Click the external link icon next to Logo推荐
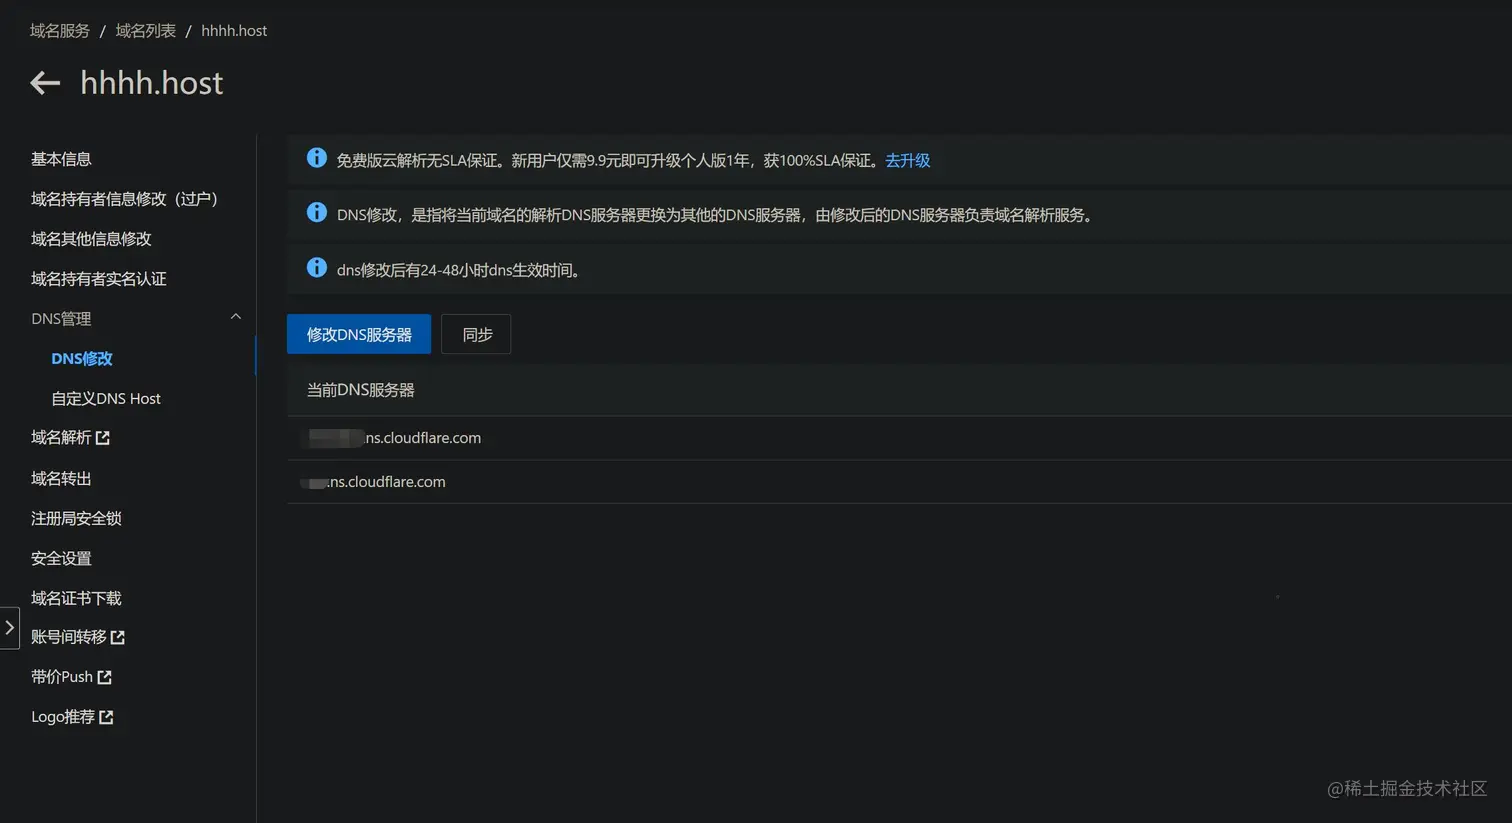Screen dimensions: 1512x823 [x=106, y=717]
